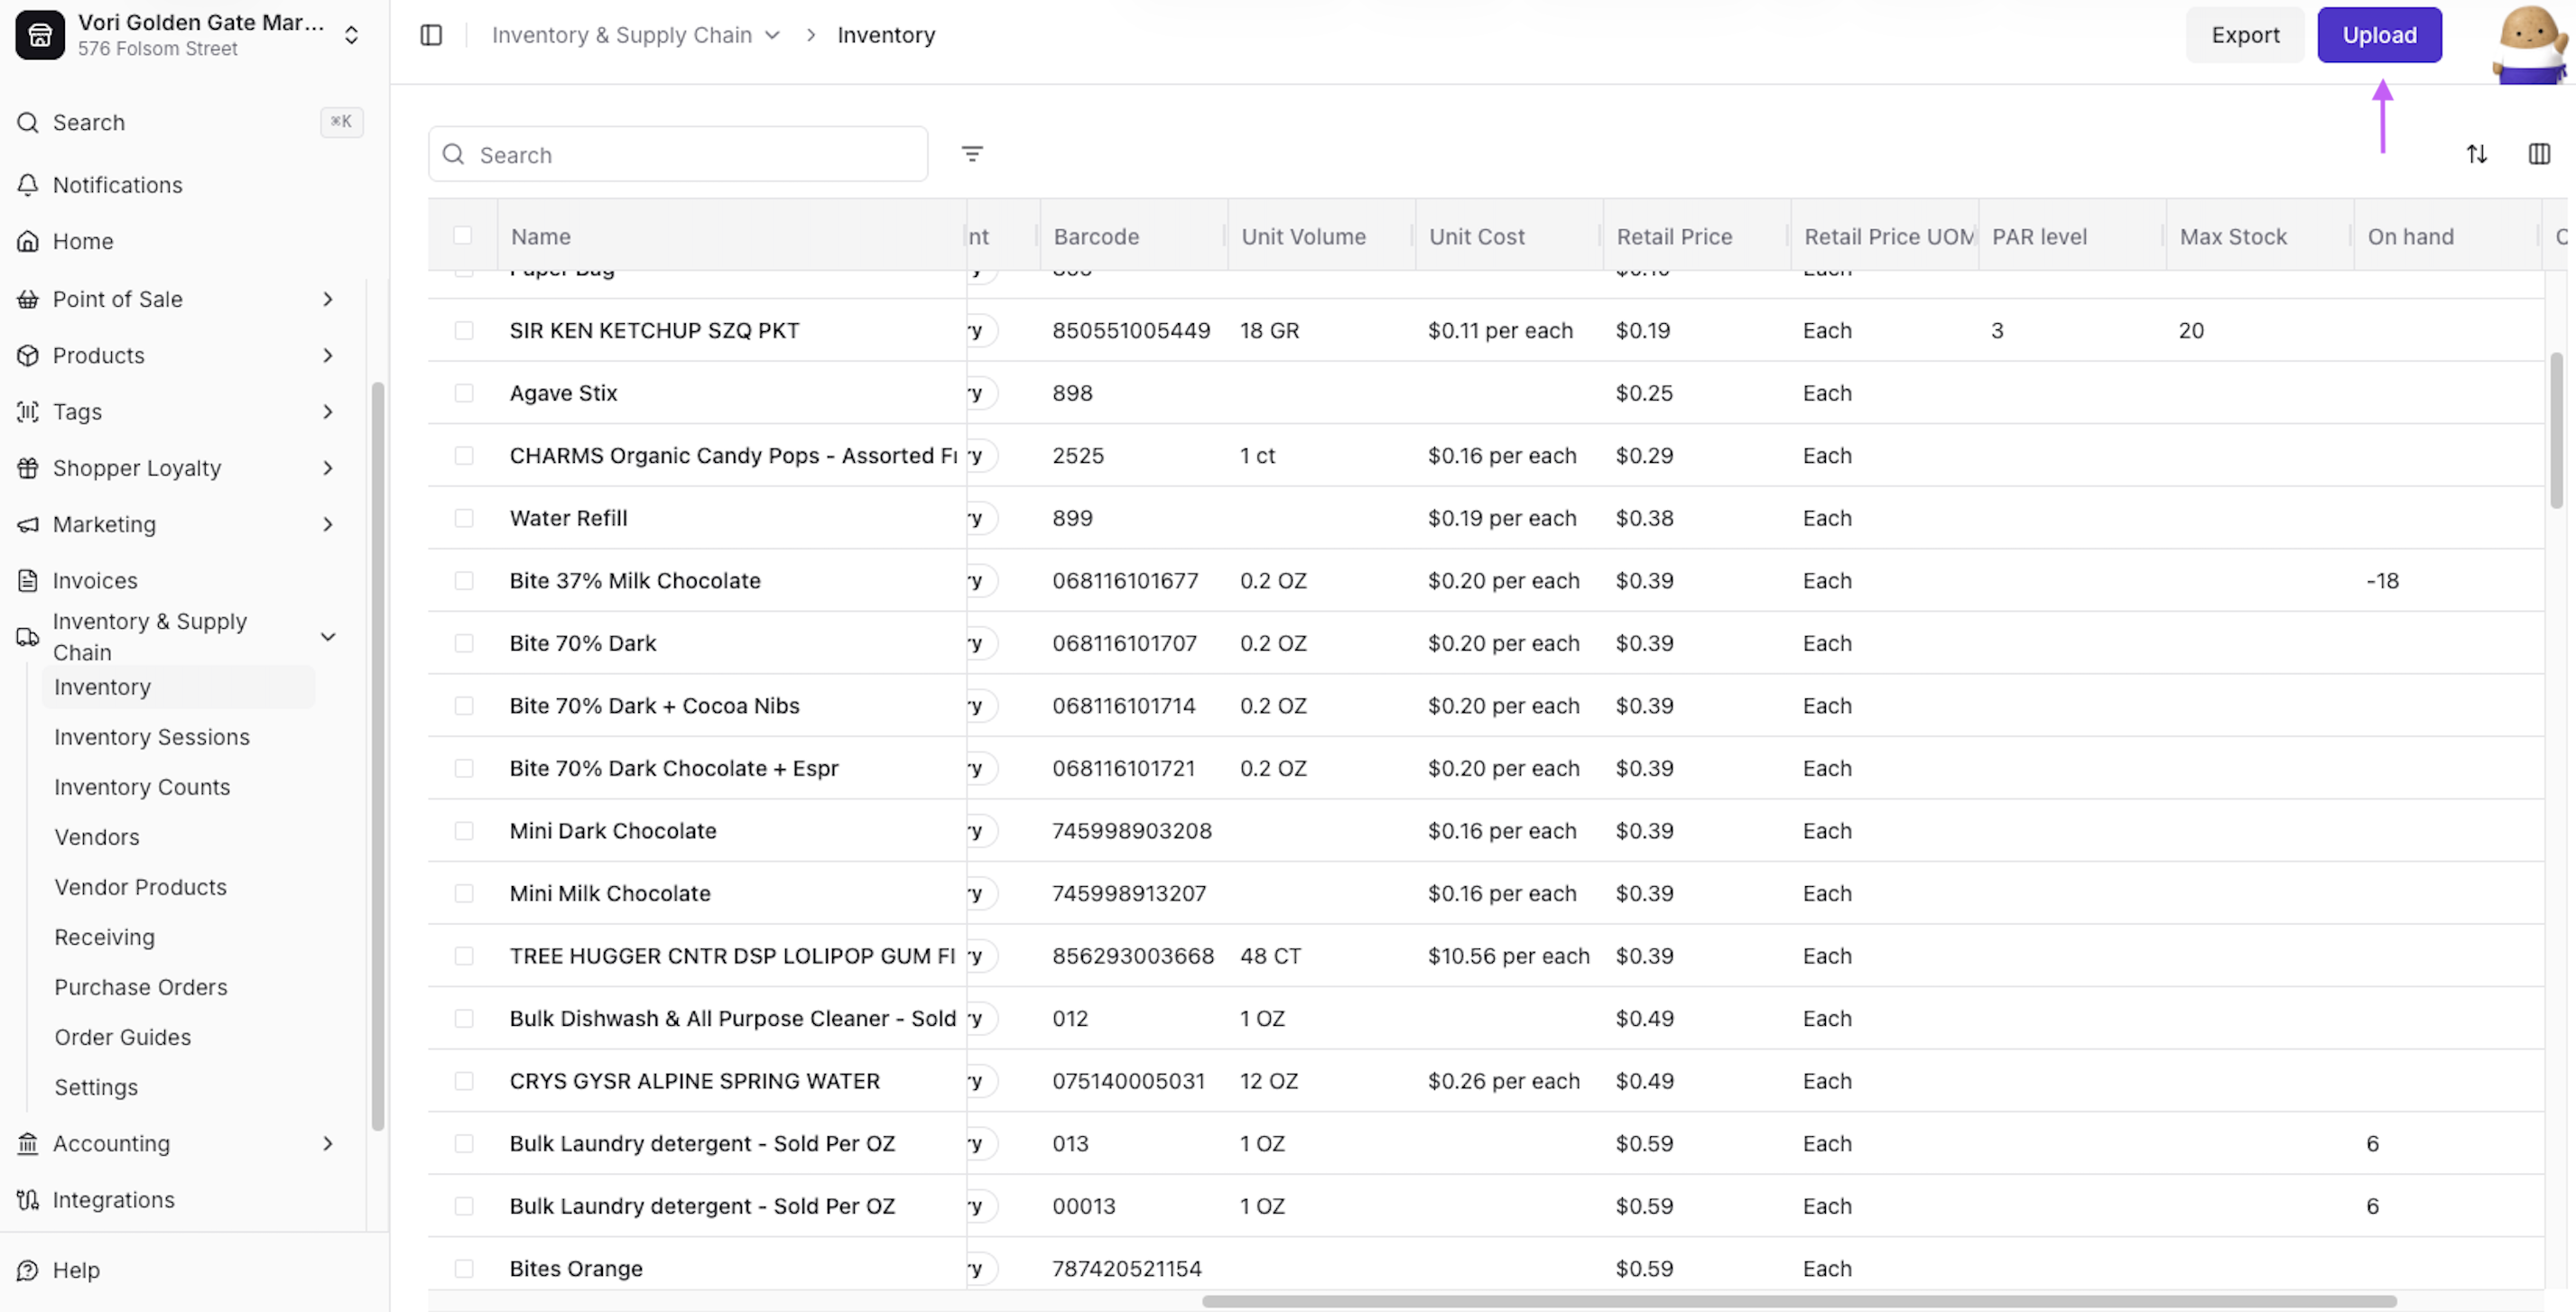Check the SIR KEN KETCHUP row checkbox
This screenshot has height=1312, width=2576.
click(x=464, y=330)
